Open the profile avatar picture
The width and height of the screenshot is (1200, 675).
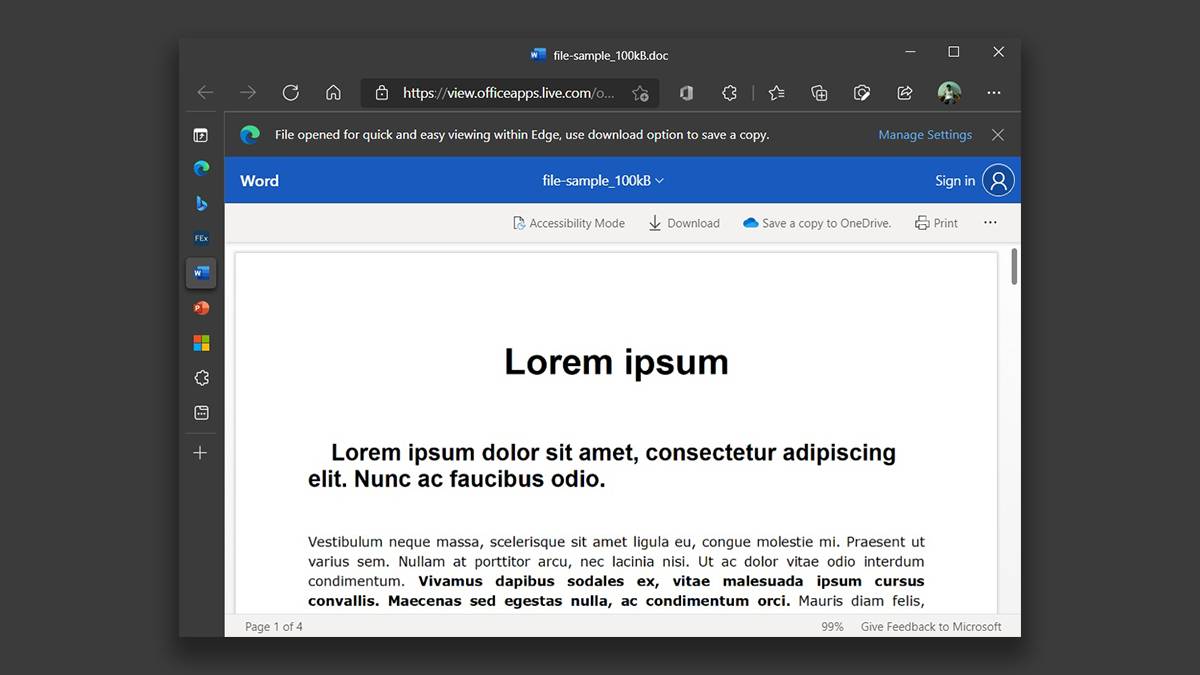pyautogui.click(x=949, y=93)
